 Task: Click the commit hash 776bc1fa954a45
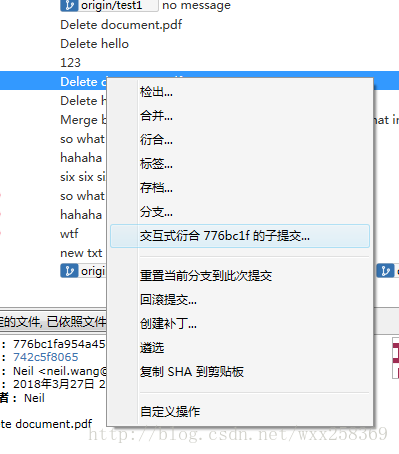(x=59, y=344)
